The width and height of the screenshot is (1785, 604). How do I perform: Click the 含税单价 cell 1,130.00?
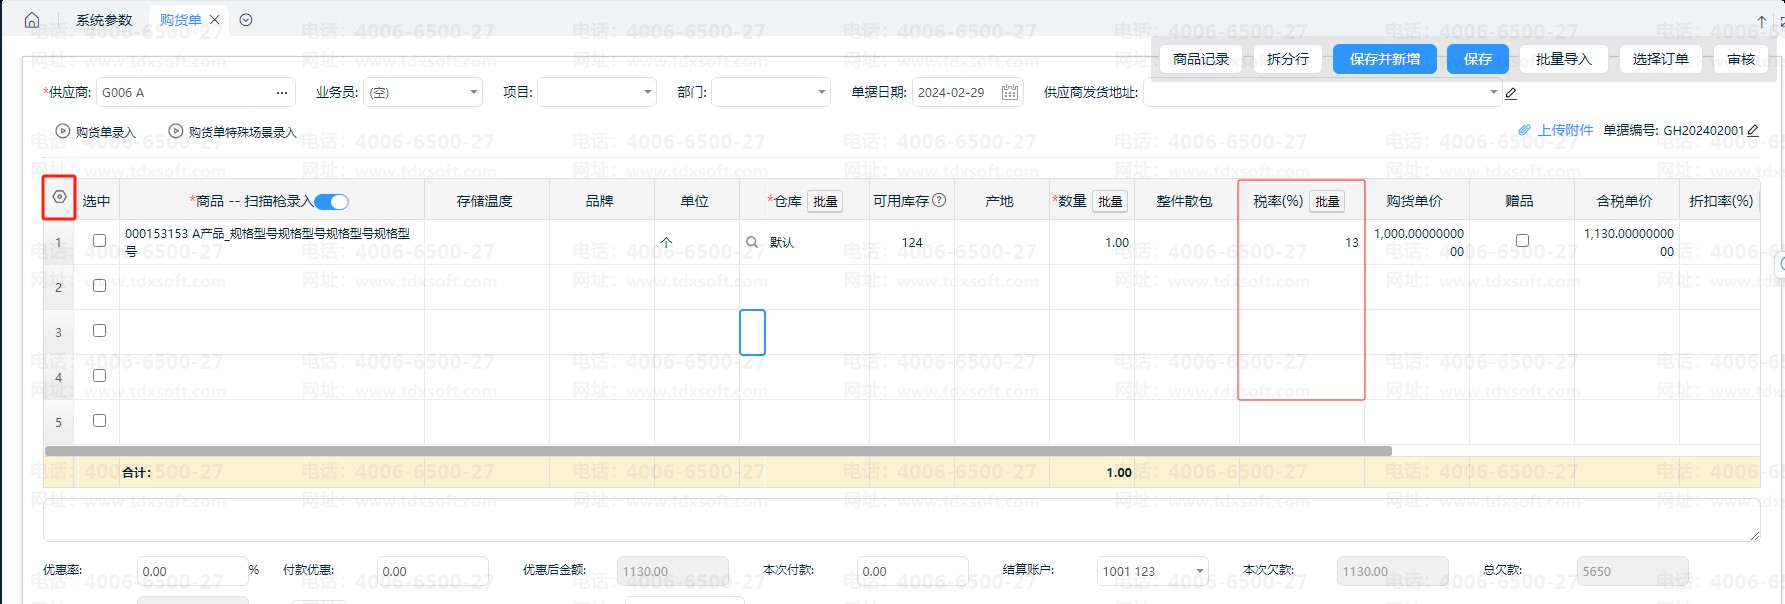click(1627, 242)
